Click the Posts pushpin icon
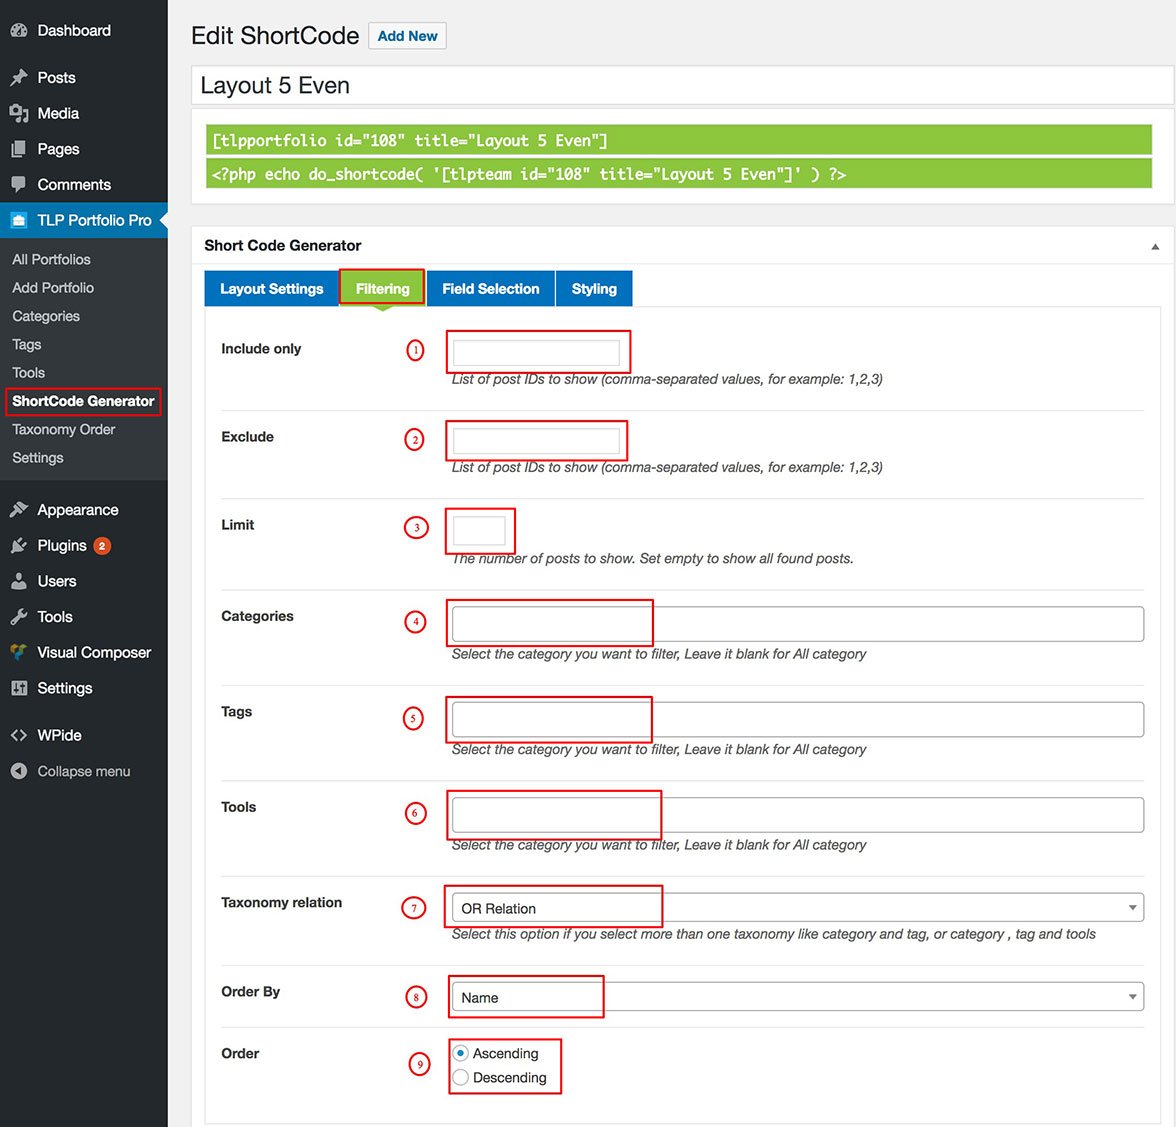The image size is (1176, 1127). point(19,77)
